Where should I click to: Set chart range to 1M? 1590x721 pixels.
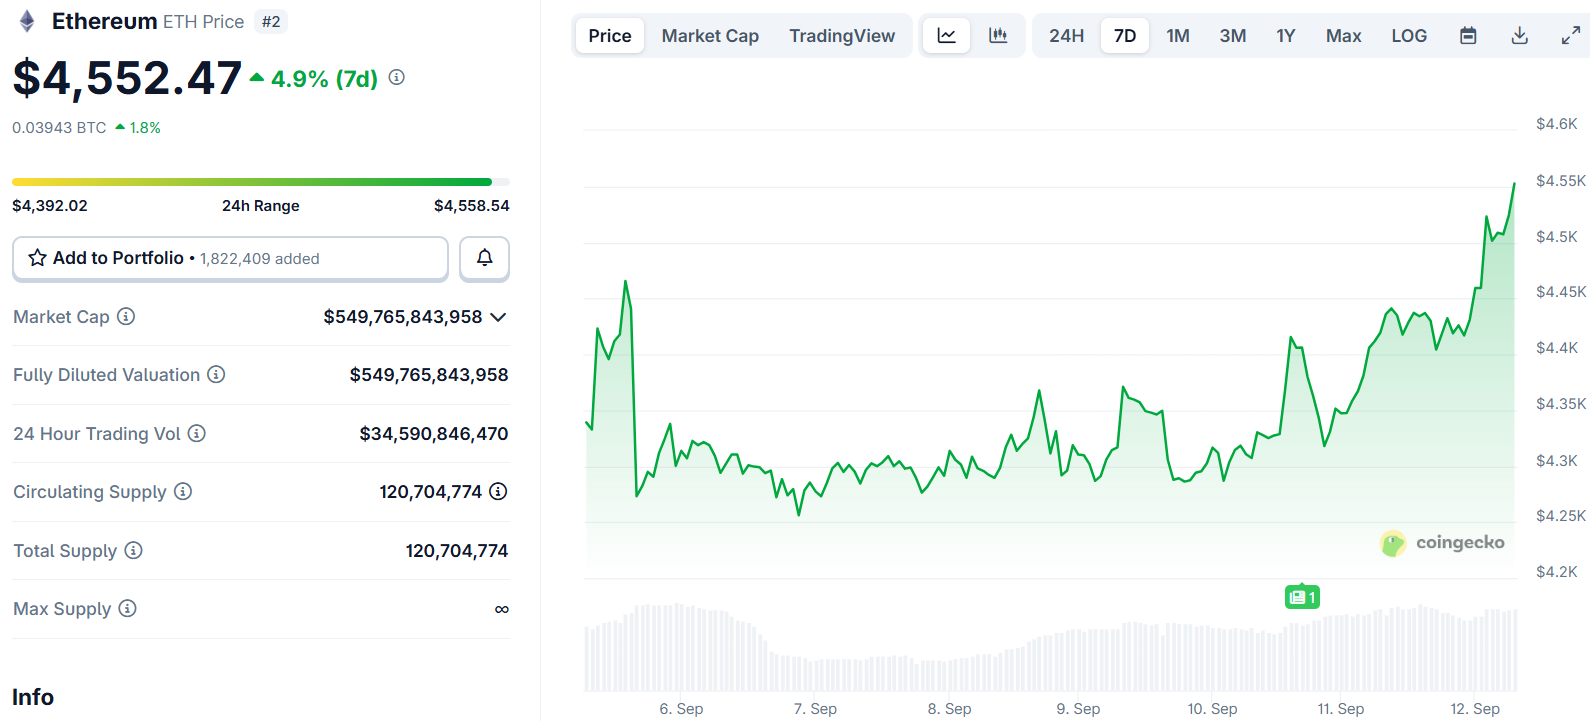point(1178,36)
